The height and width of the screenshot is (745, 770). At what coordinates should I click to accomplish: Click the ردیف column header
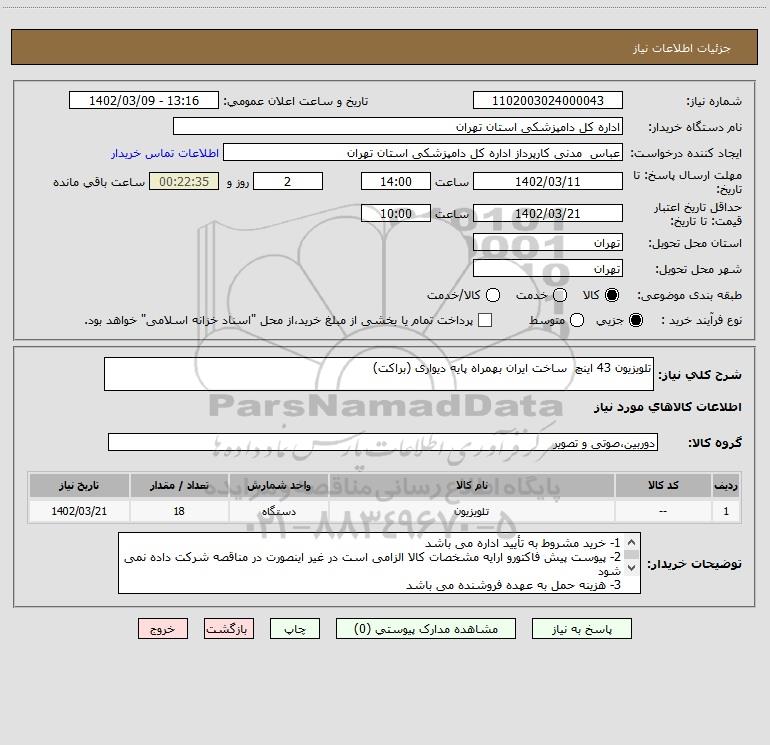click(726, 485)
